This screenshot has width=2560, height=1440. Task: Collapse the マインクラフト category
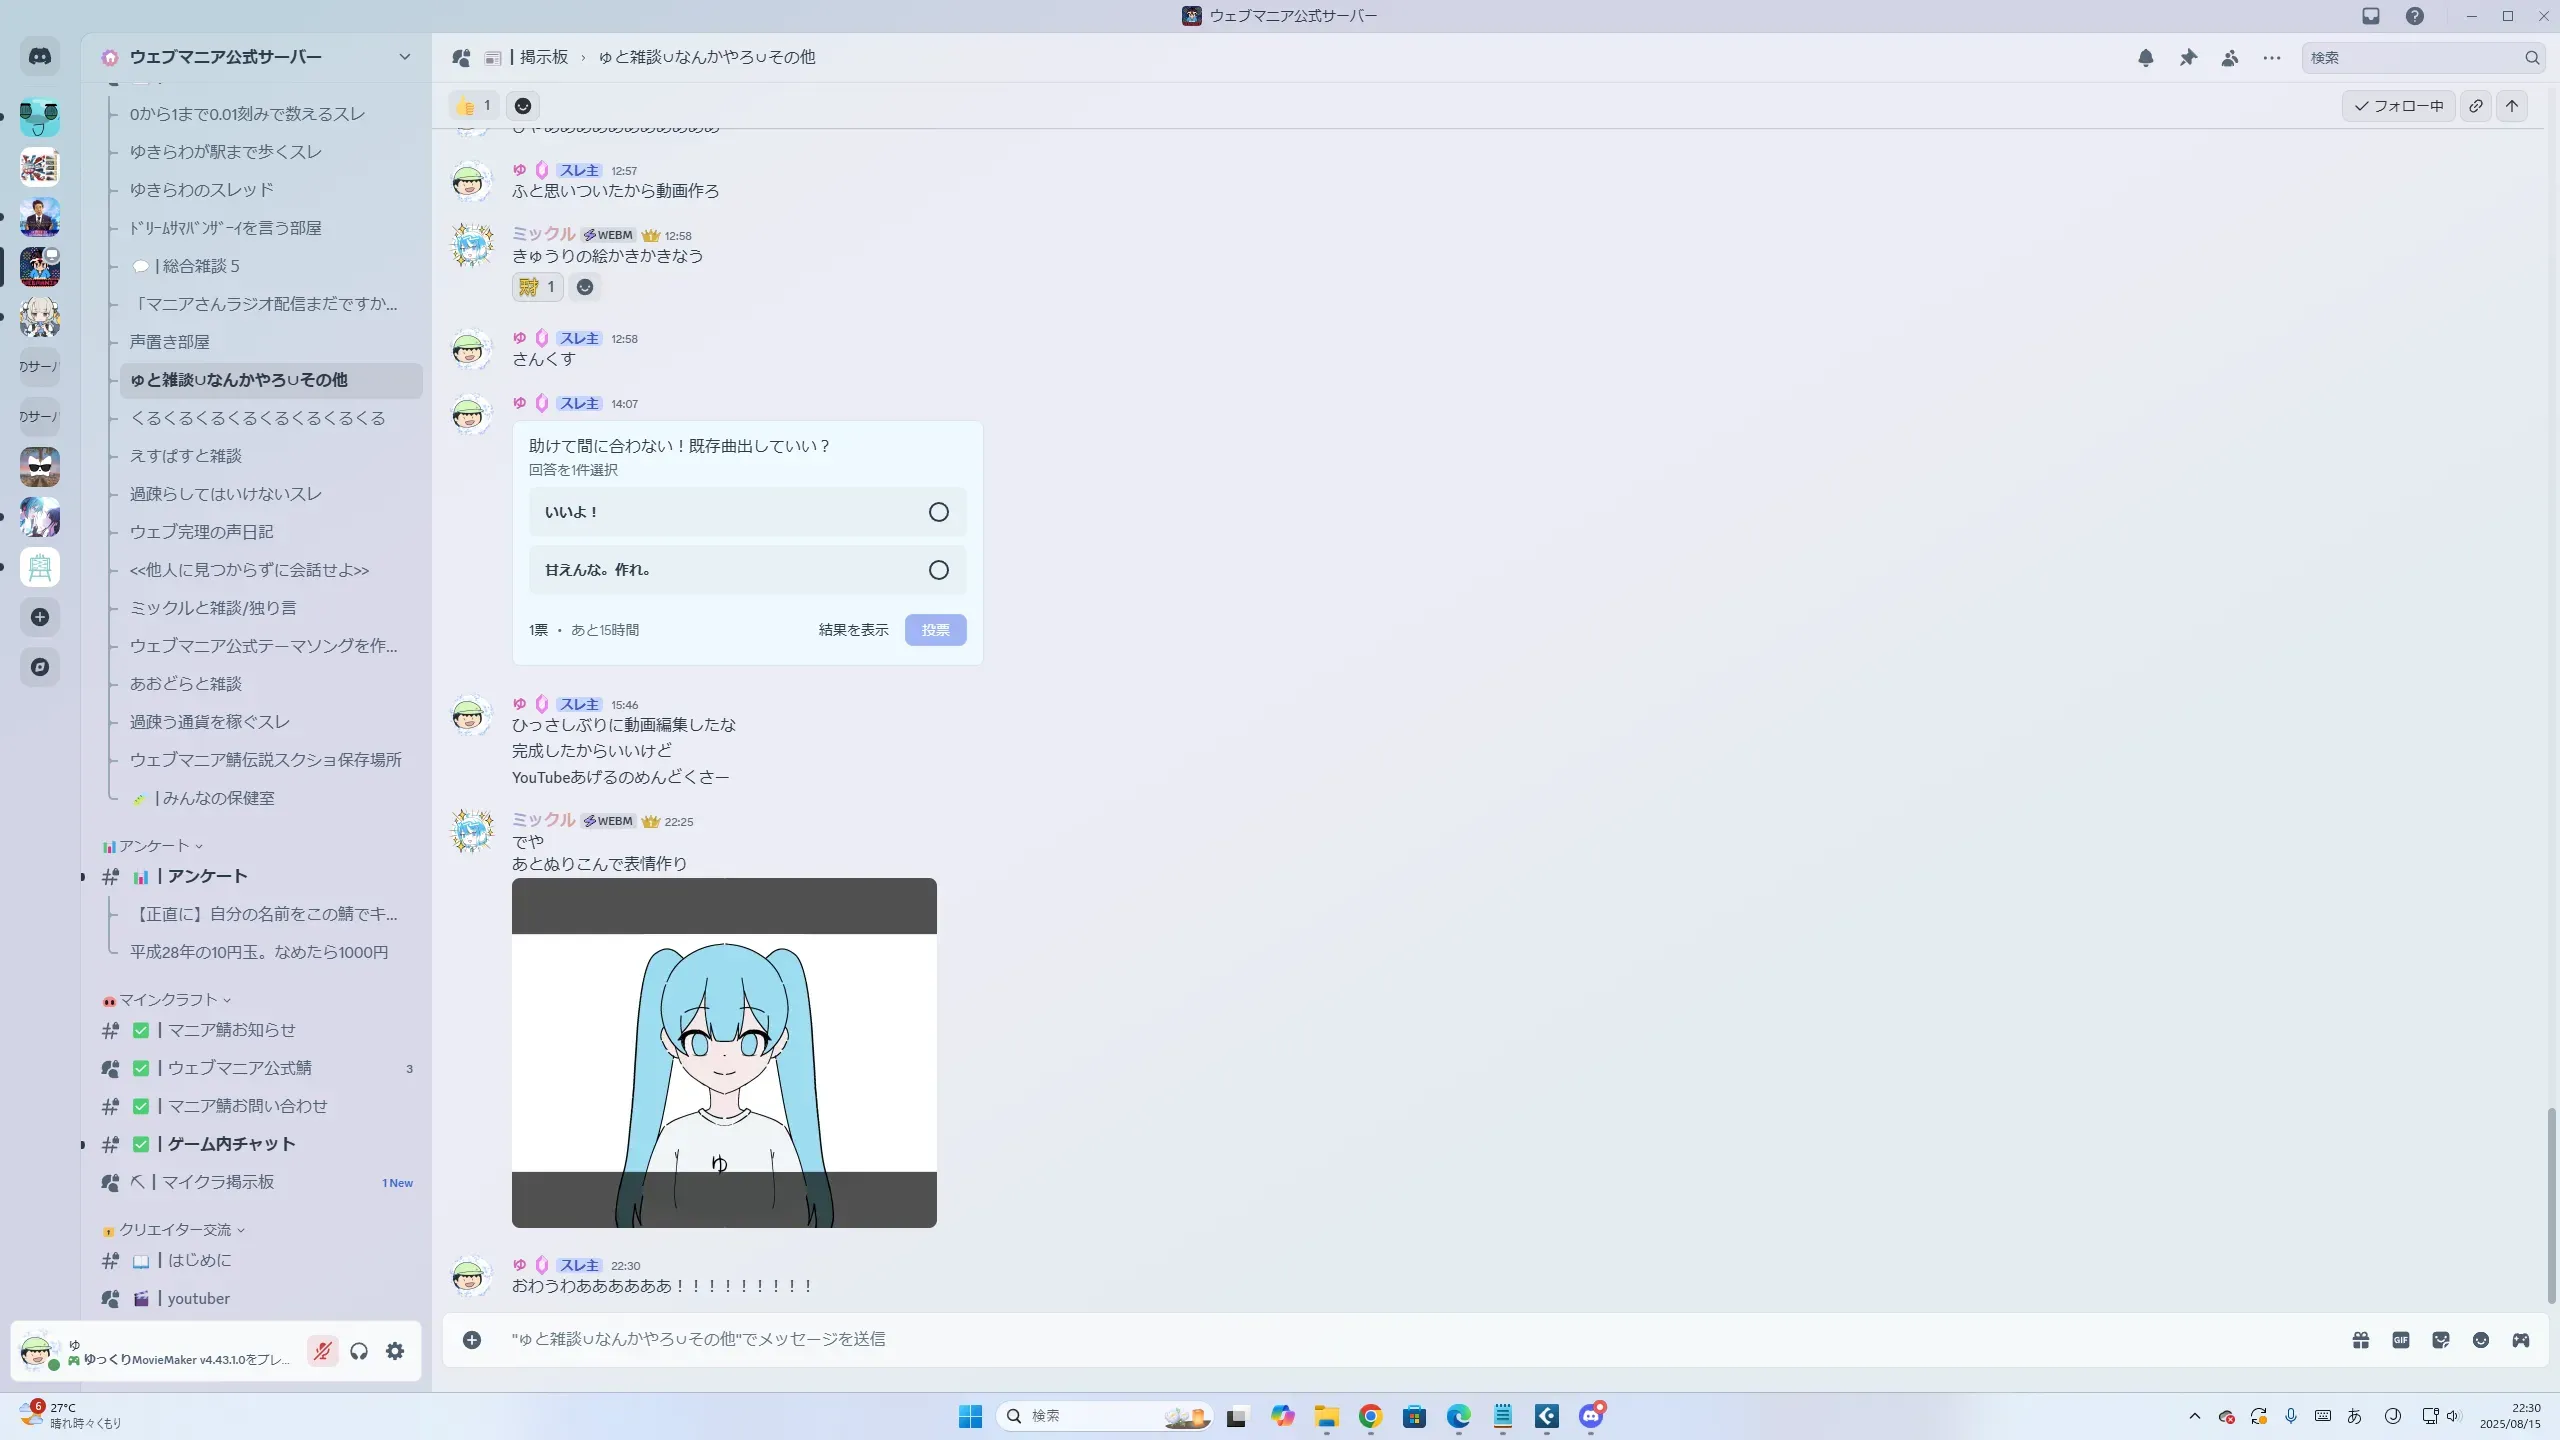coord(168,1000)
